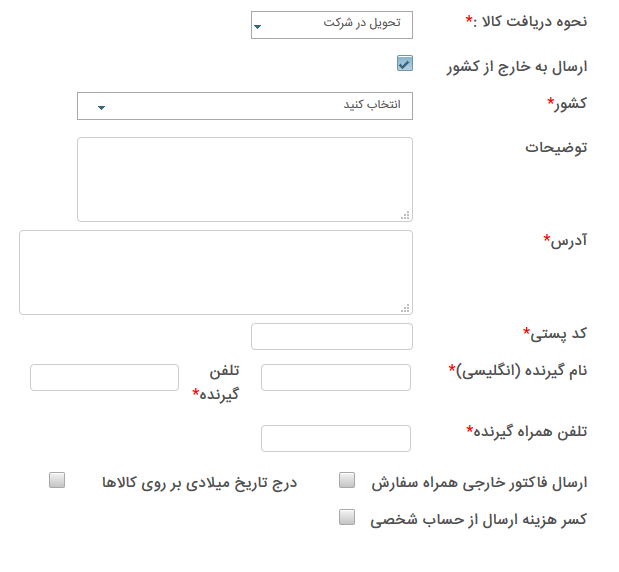The height and width of the screenshot is (572, 619).
Task: Focus the تلفن گیرنده input field
Action: (x=104, y=377)
